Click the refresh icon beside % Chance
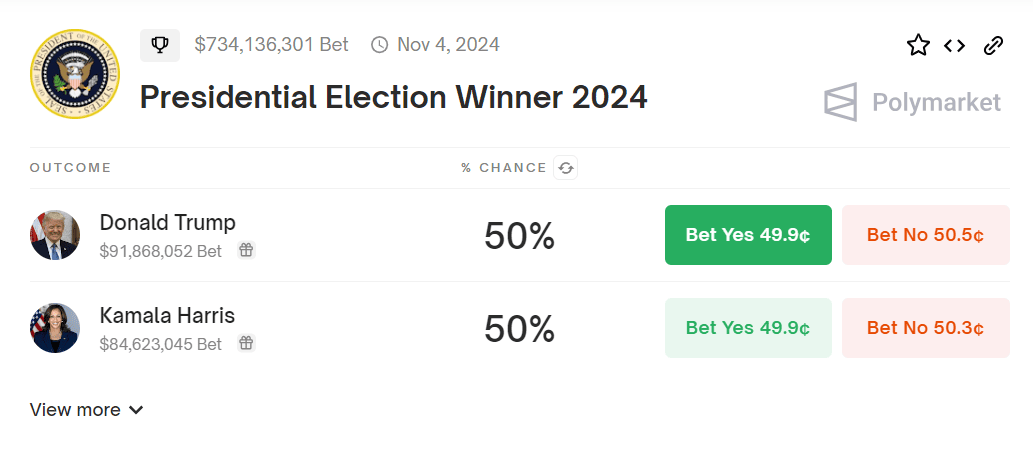 [x=566, y=168]
